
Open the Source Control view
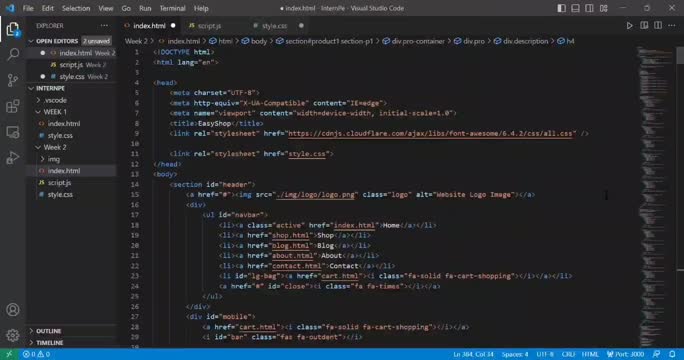(13, 80)
